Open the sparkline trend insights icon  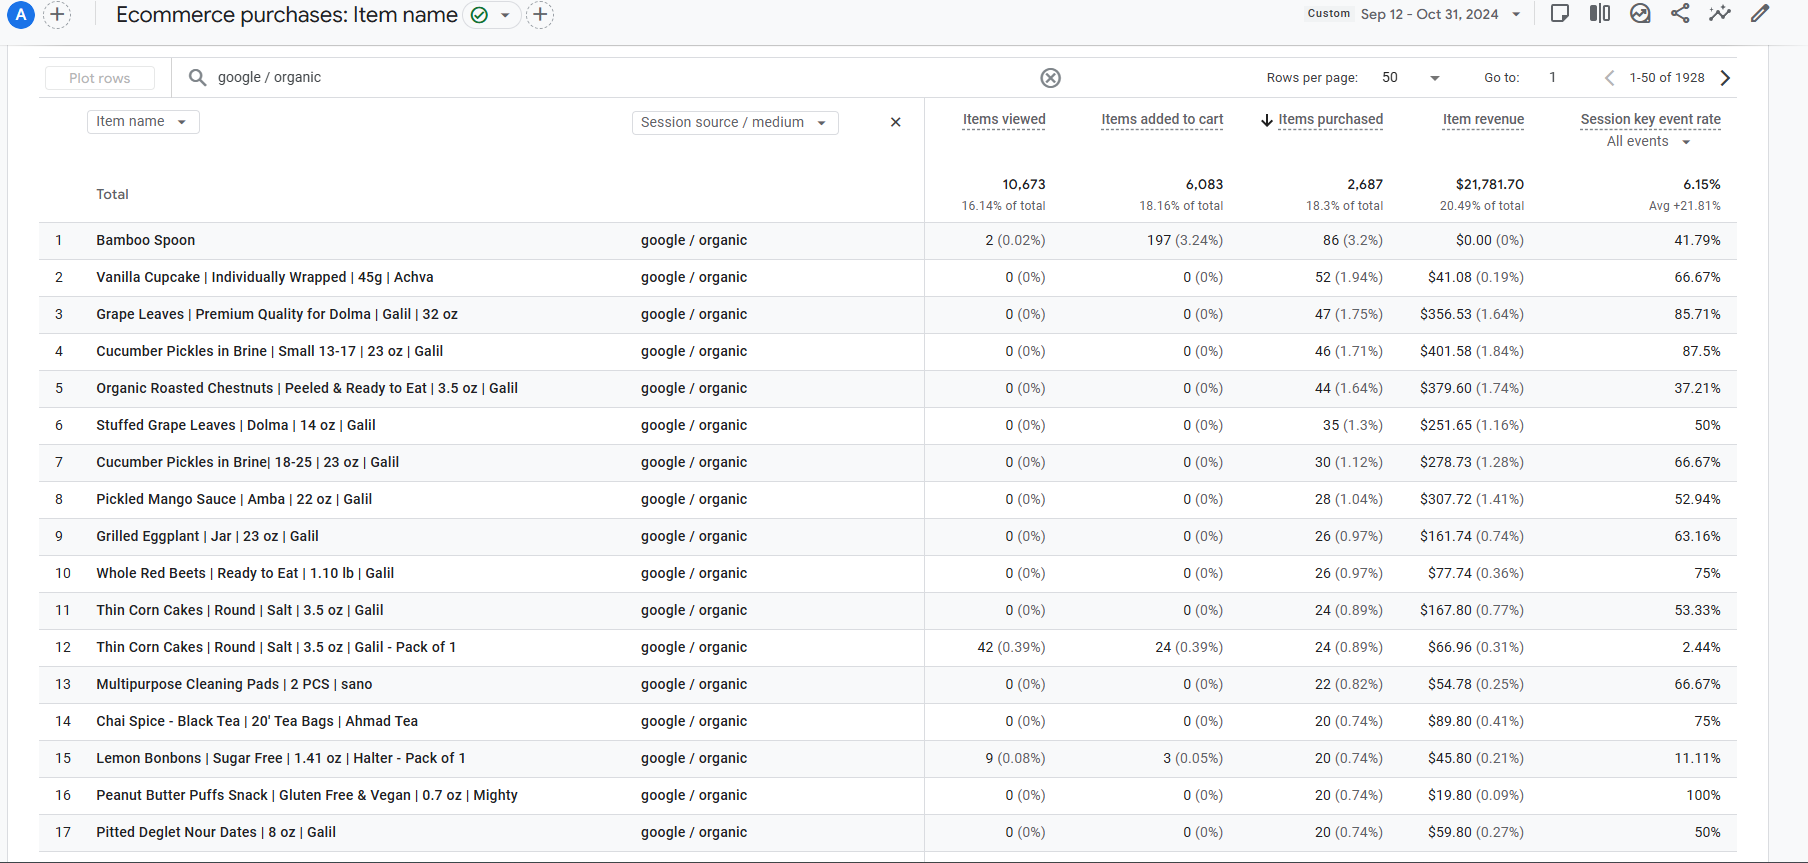click(x=1720, y=13)
